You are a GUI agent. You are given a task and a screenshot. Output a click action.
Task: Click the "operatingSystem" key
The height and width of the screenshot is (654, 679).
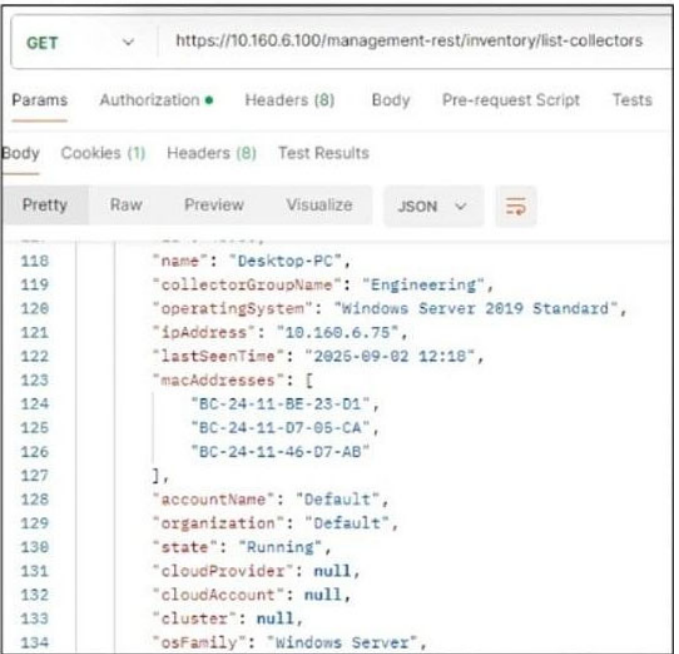(233, 309)
